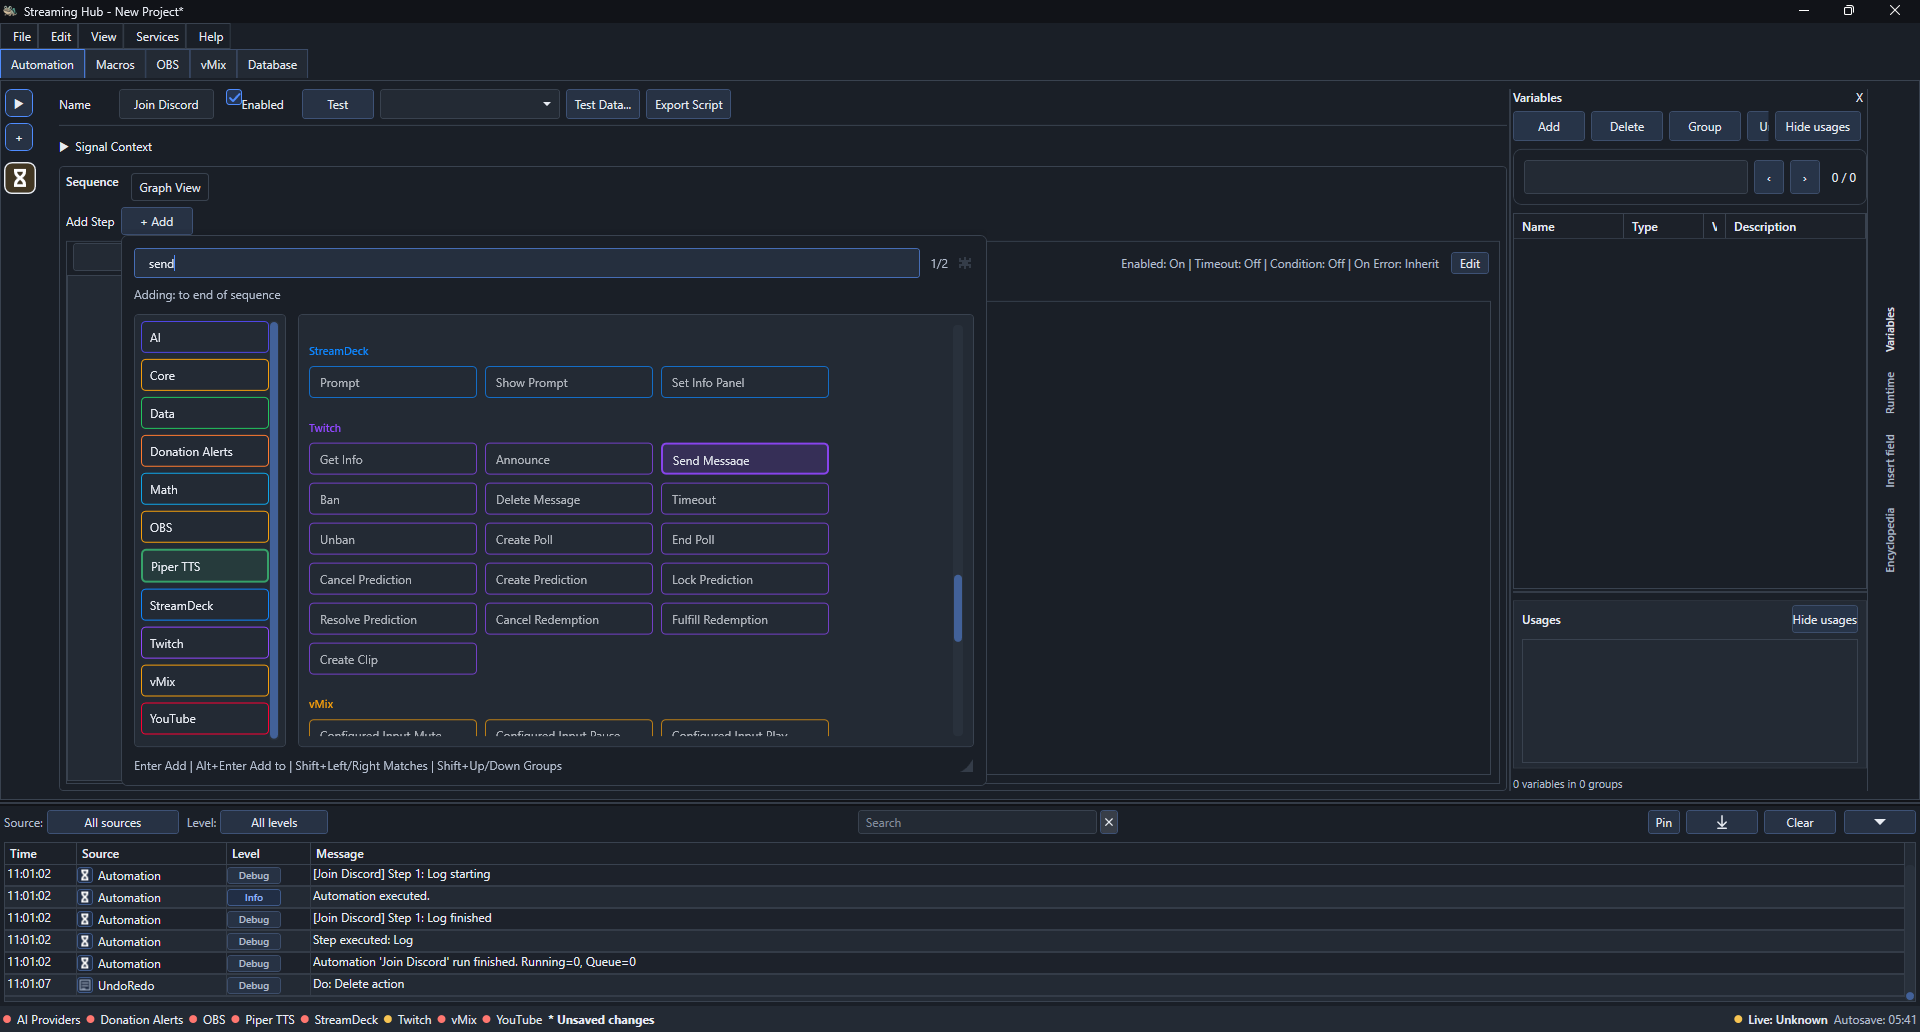Select the Data category

click(205, 414)
